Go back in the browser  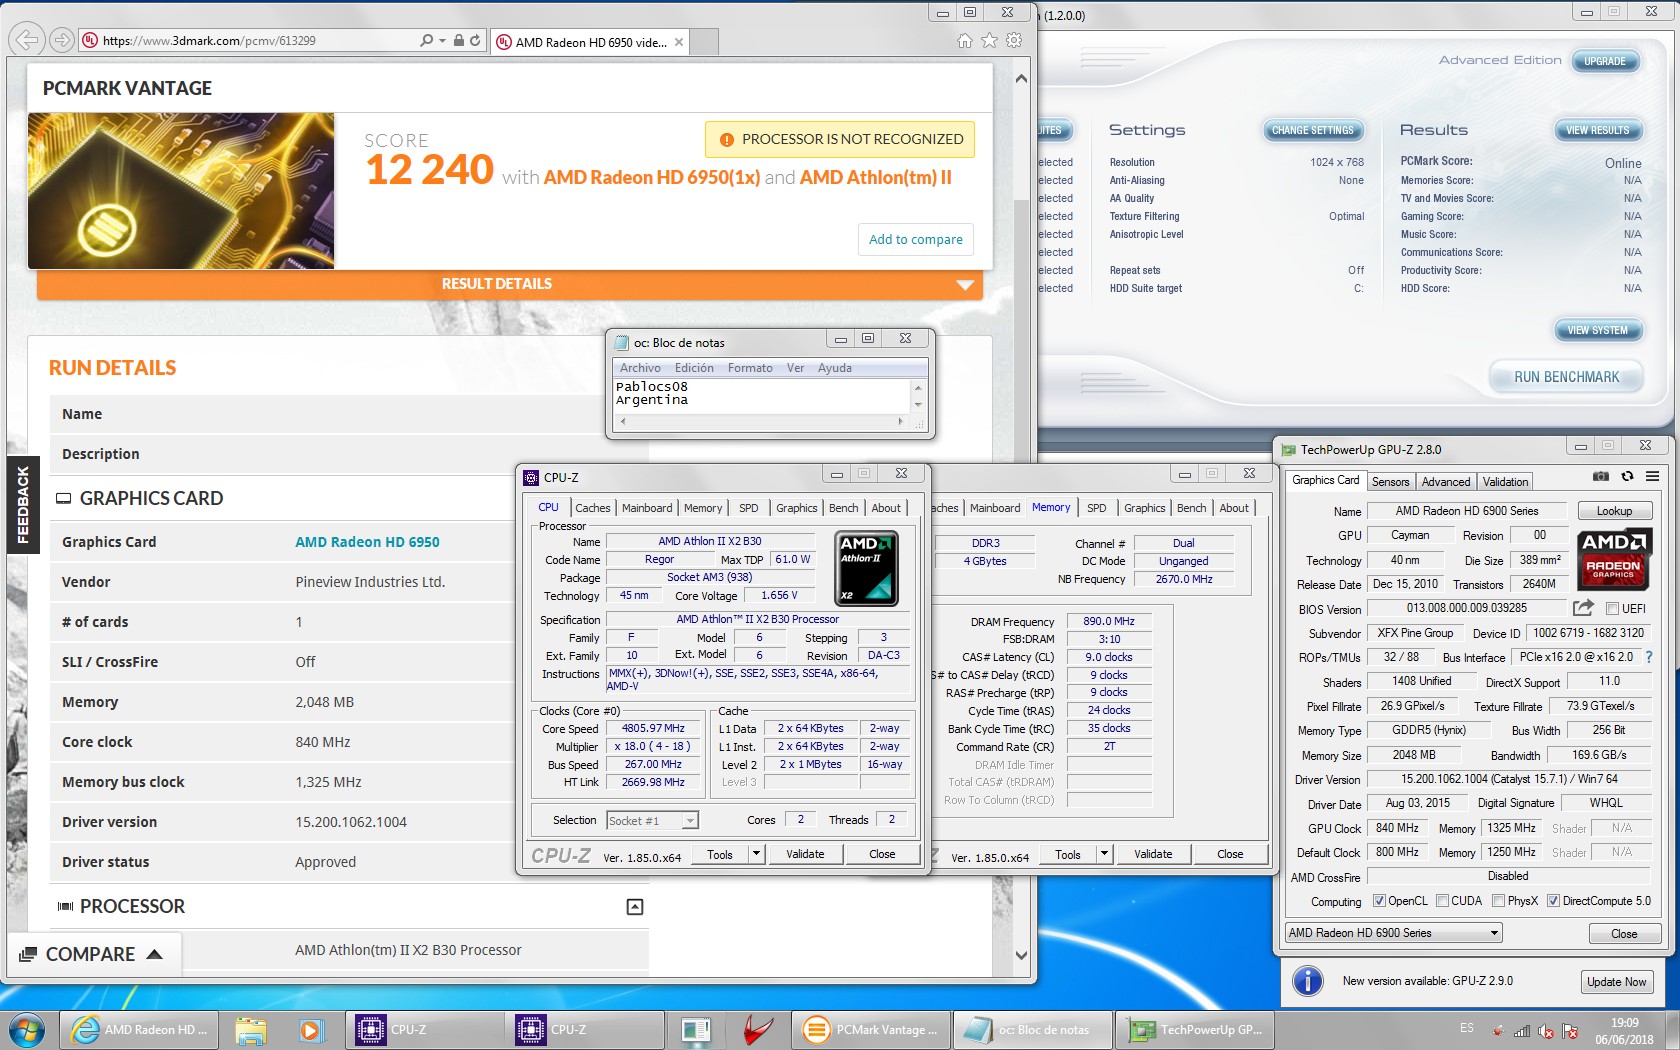[x=27, y=40]
